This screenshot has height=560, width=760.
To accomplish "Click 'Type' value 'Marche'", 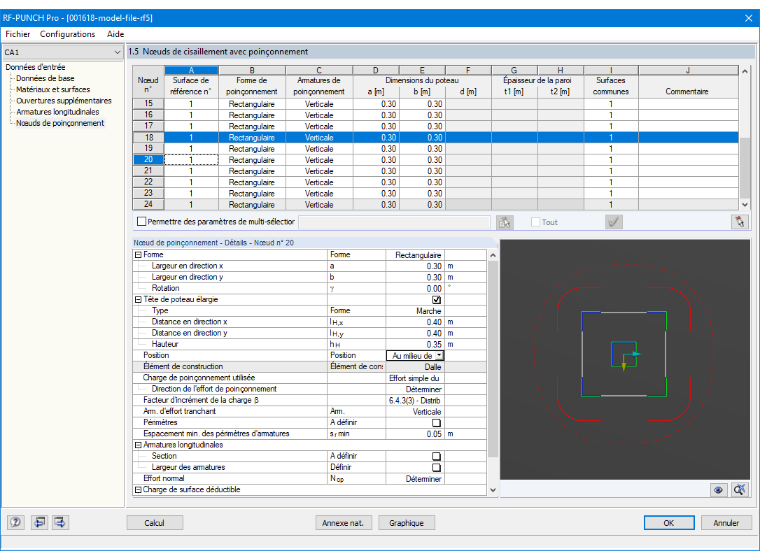I will pos(414,311).
